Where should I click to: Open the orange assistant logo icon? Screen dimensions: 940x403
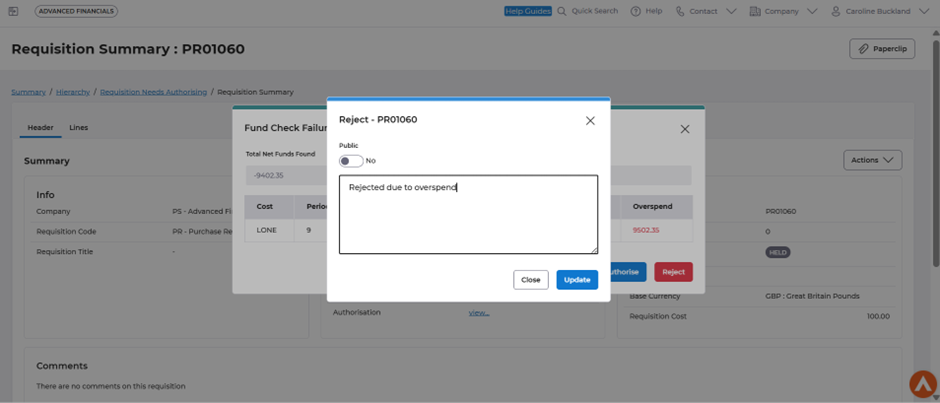click(923, 384)
